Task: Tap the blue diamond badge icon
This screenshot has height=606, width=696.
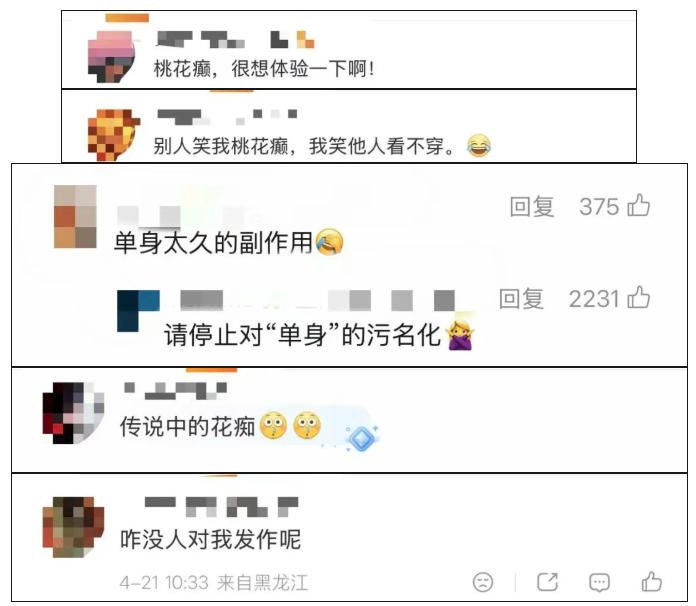Action: click(362, 438)
